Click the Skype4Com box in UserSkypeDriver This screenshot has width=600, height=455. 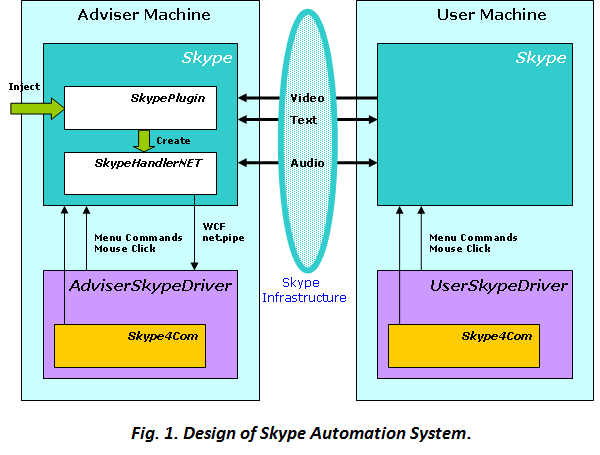[x=464, y=346]
